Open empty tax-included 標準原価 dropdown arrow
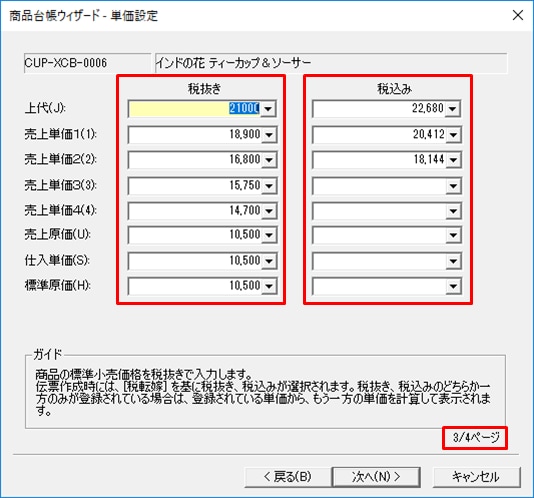 pos(453,286)
